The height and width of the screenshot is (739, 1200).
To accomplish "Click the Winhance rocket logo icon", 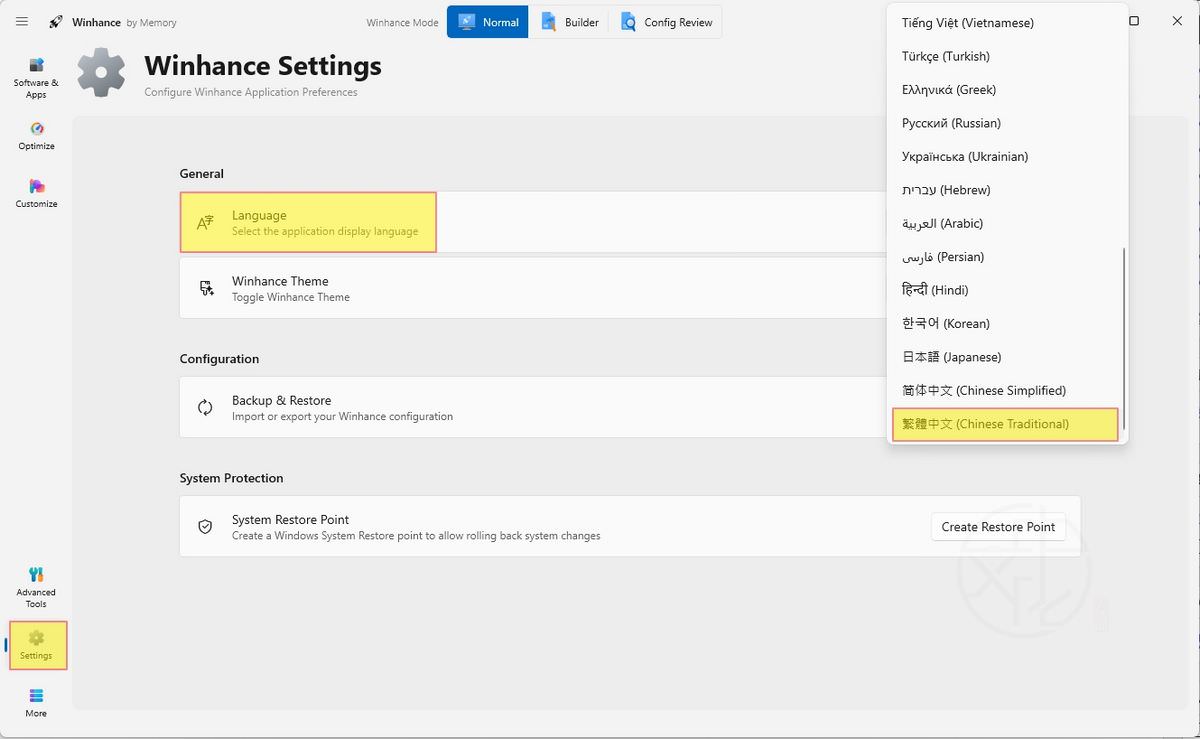I will (56, 22).
